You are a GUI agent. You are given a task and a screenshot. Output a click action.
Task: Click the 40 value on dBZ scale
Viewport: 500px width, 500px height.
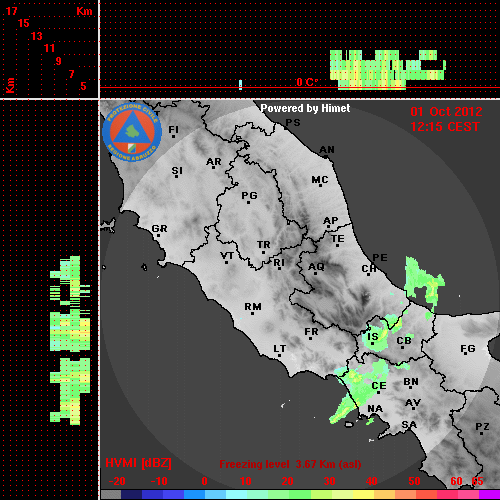point(372,481)
